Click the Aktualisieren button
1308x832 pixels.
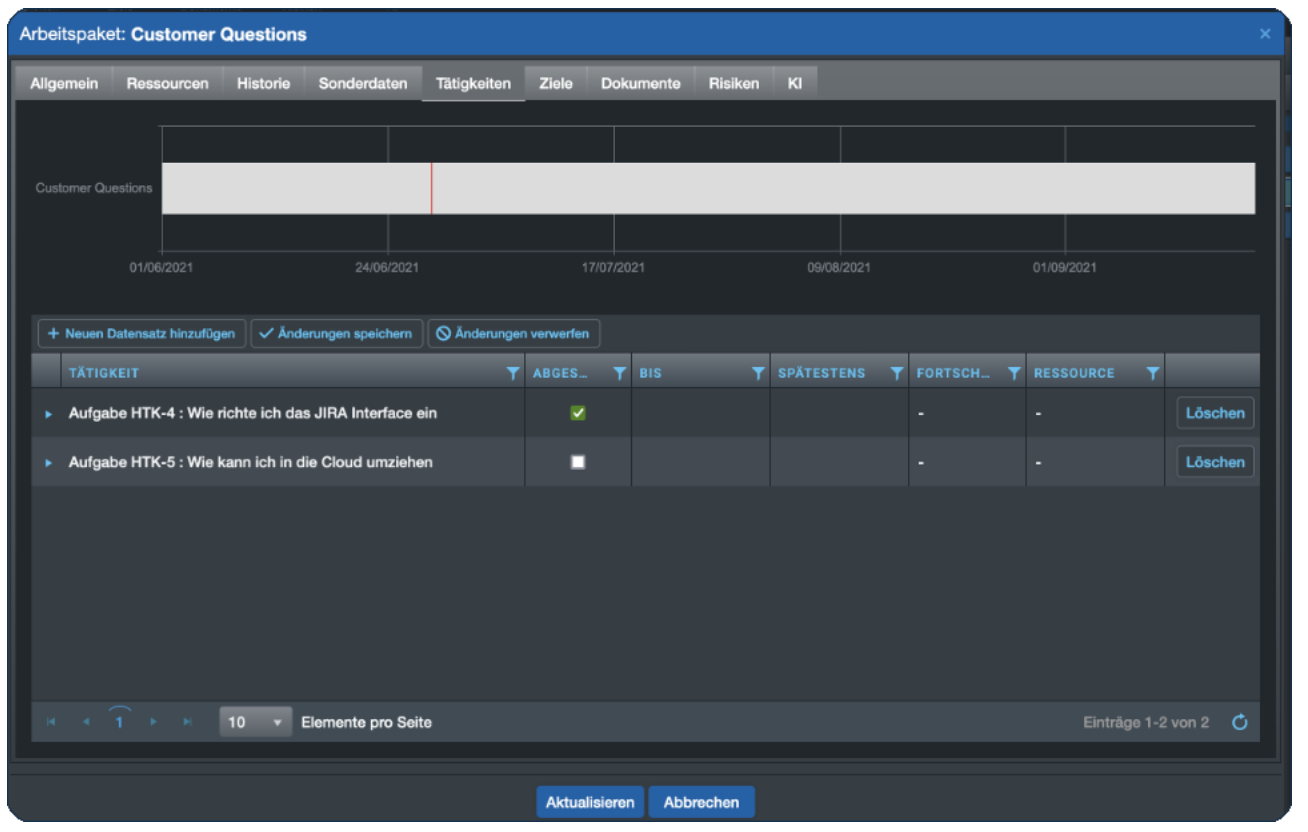590,802
